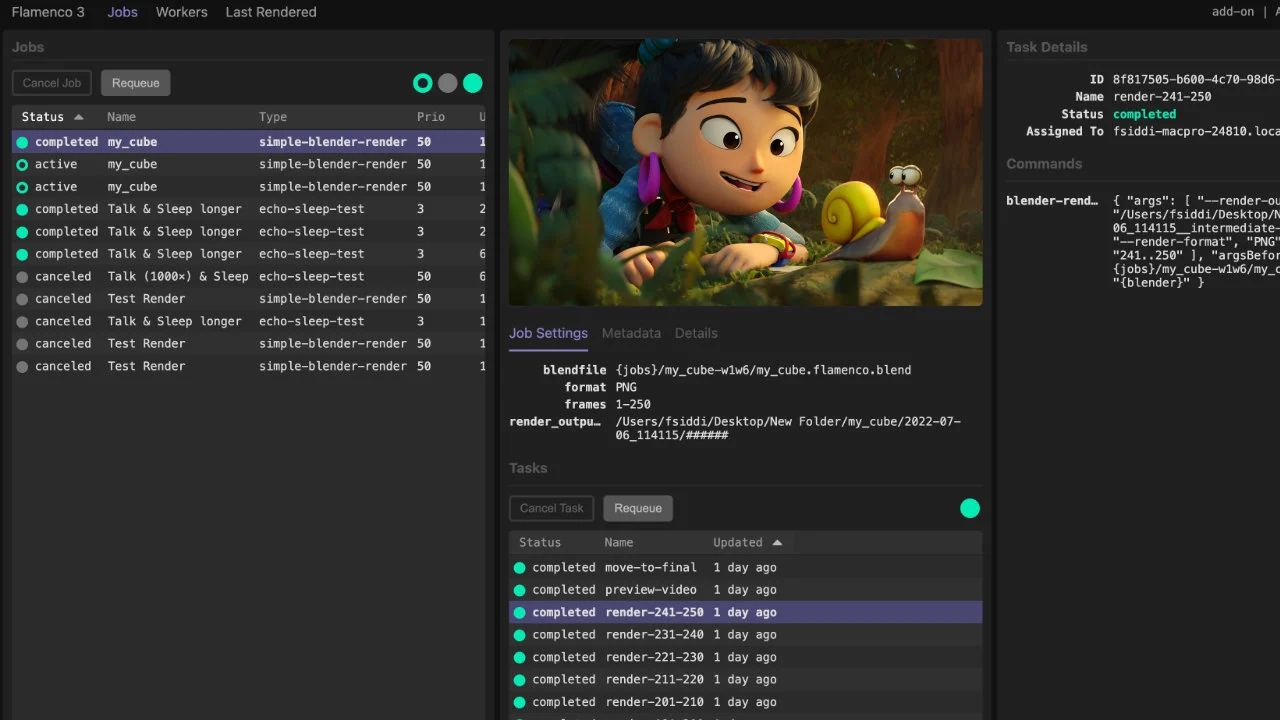This screenshot has height=720, width=1280.
Task: Switch to the Metadata tab
Action: tap(631, 333)
